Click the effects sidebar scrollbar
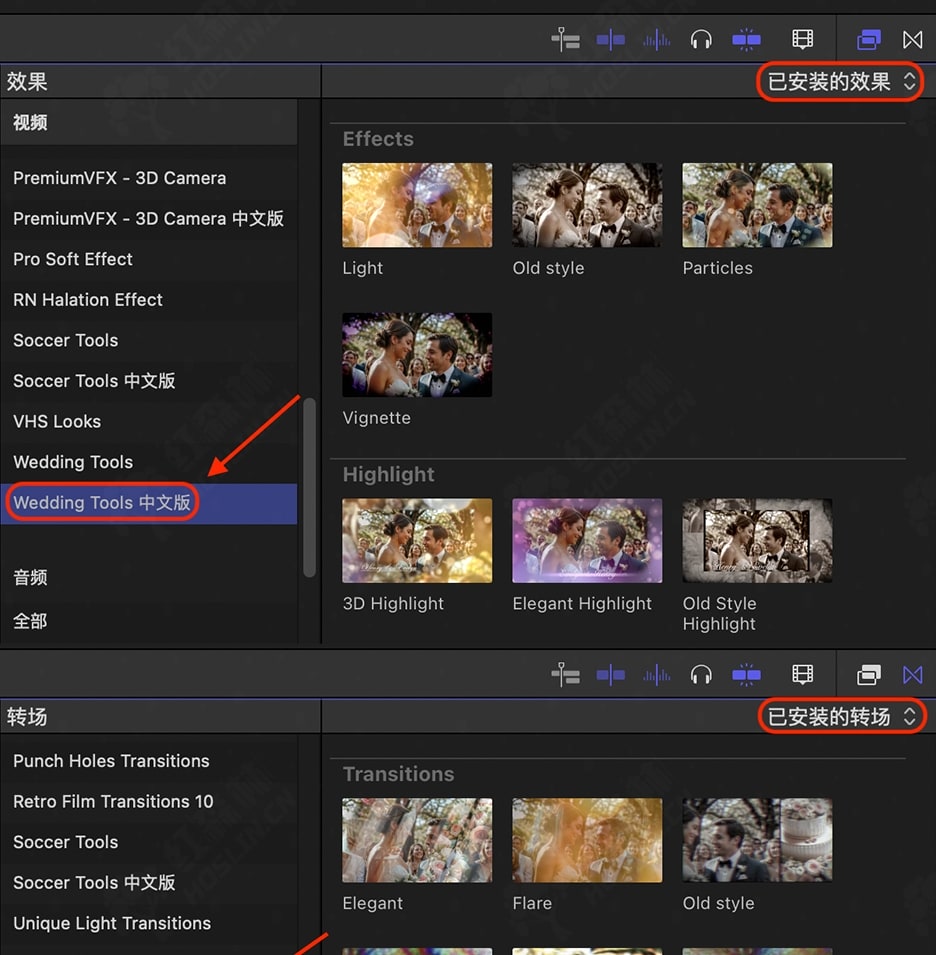936x955 pixels. (x=309, y=487)
